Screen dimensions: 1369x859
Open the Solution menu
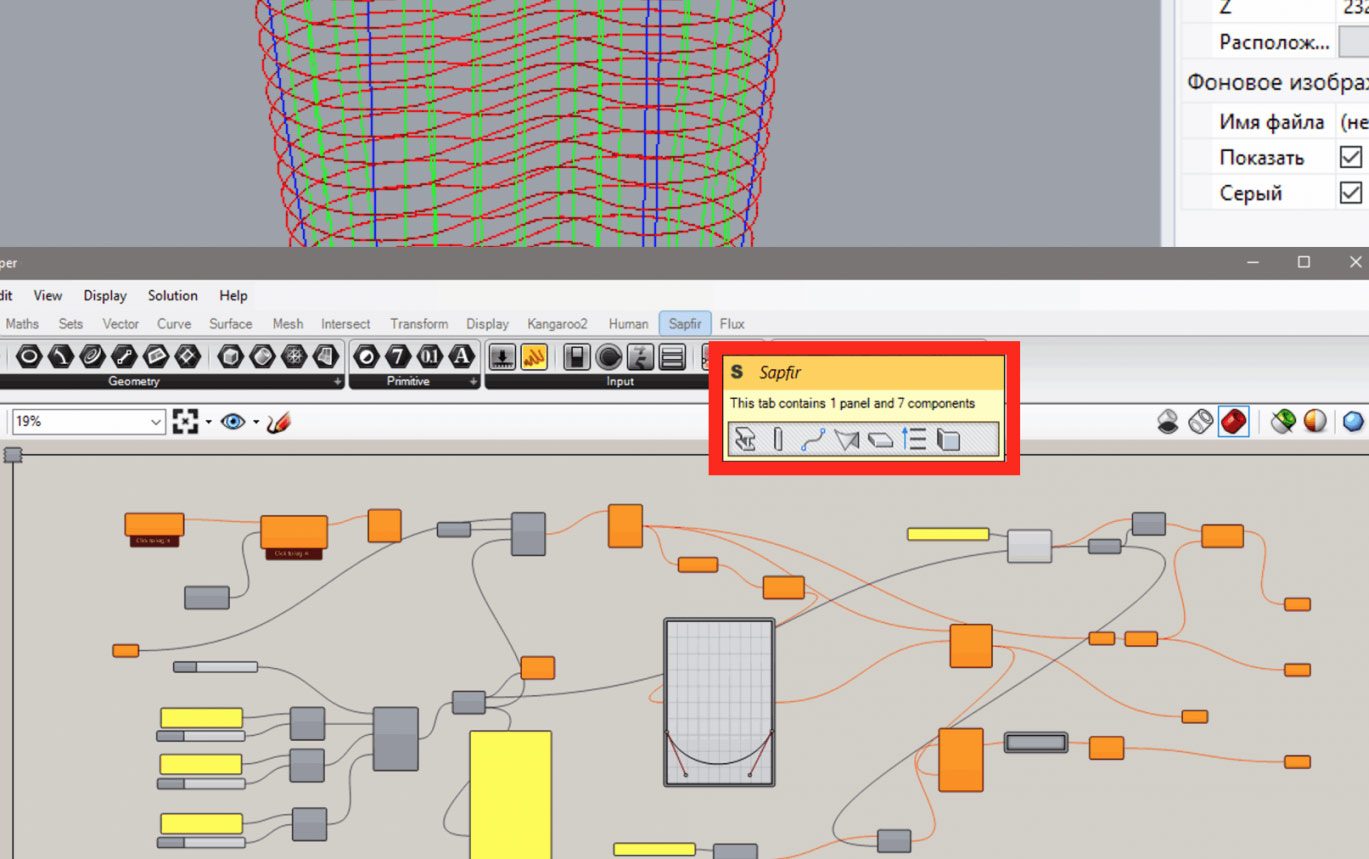tap(172, 296)
